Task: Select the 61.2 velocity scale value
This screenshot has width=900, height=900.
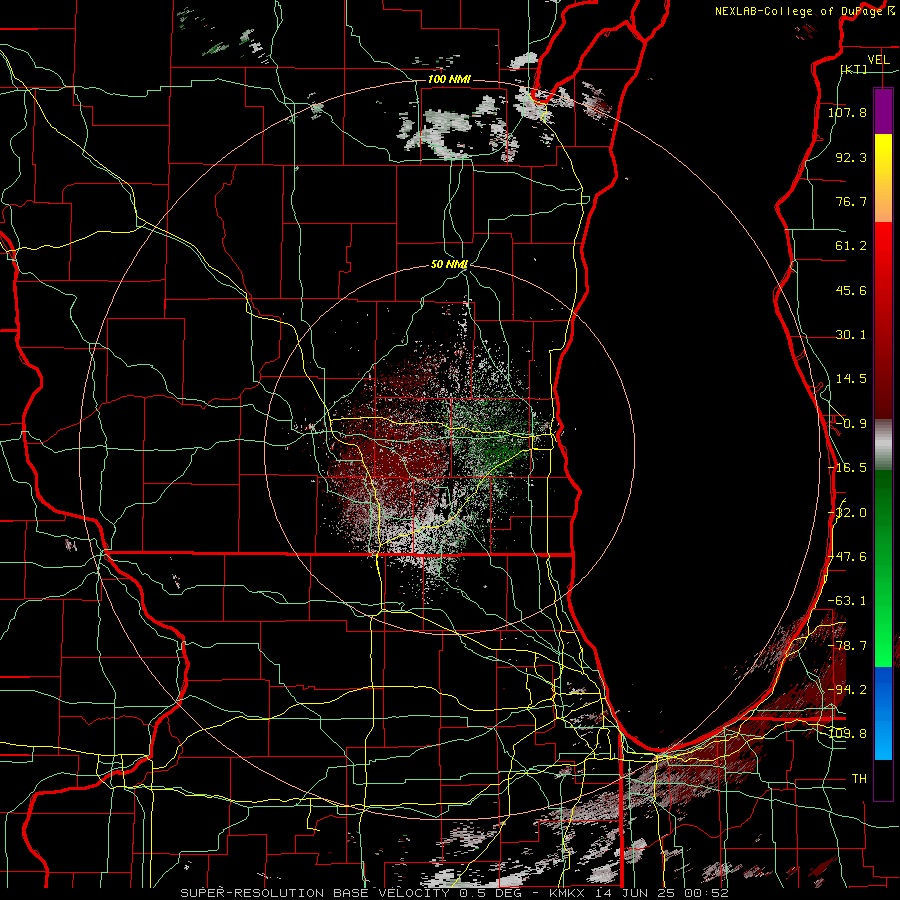Action: (x=851, y=246)
